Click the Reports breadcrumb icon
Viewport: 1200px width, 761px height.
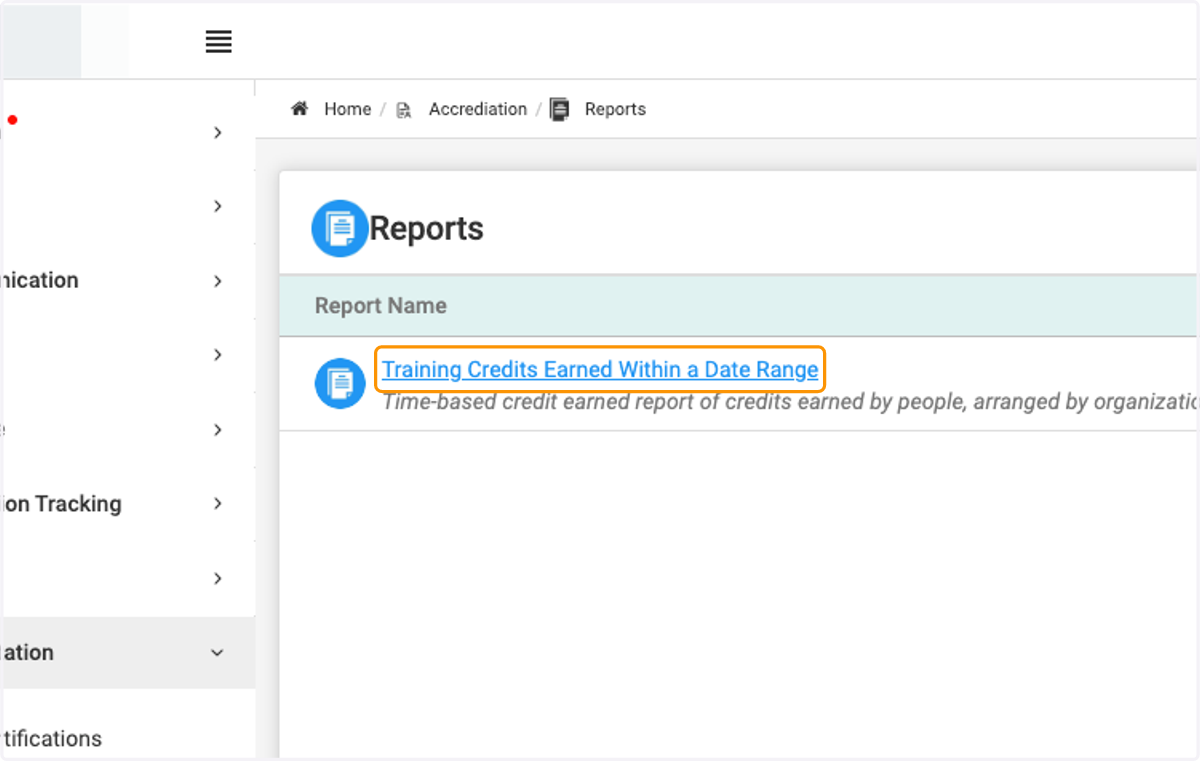[x=560, y=109]
